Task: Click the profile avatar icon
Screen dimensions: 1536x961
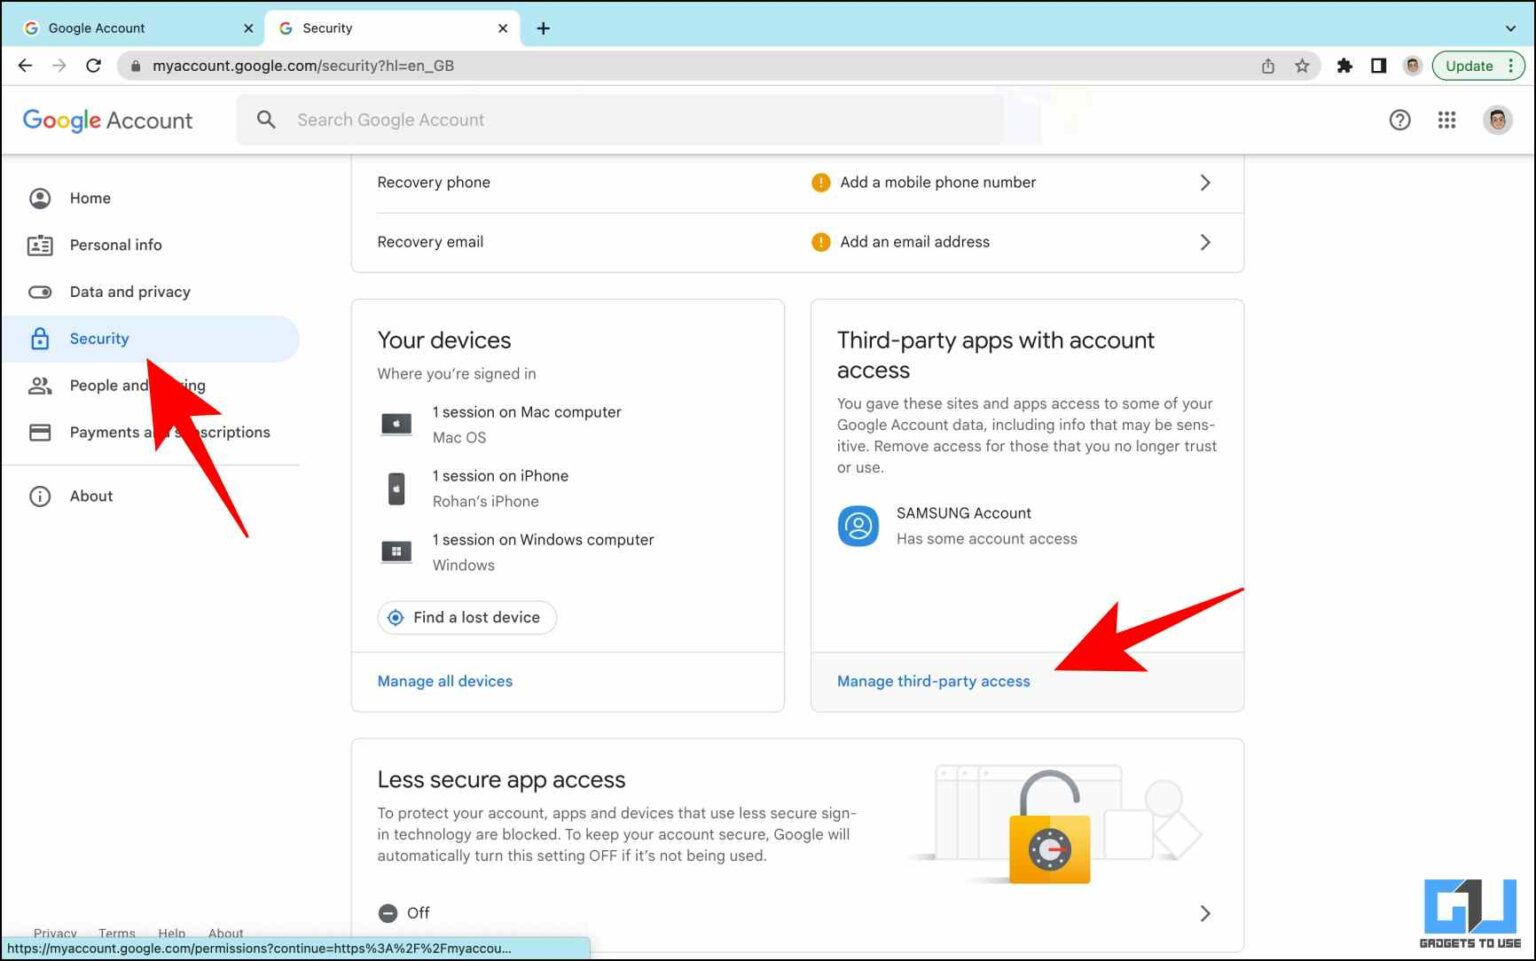Action: (1497, 119)
